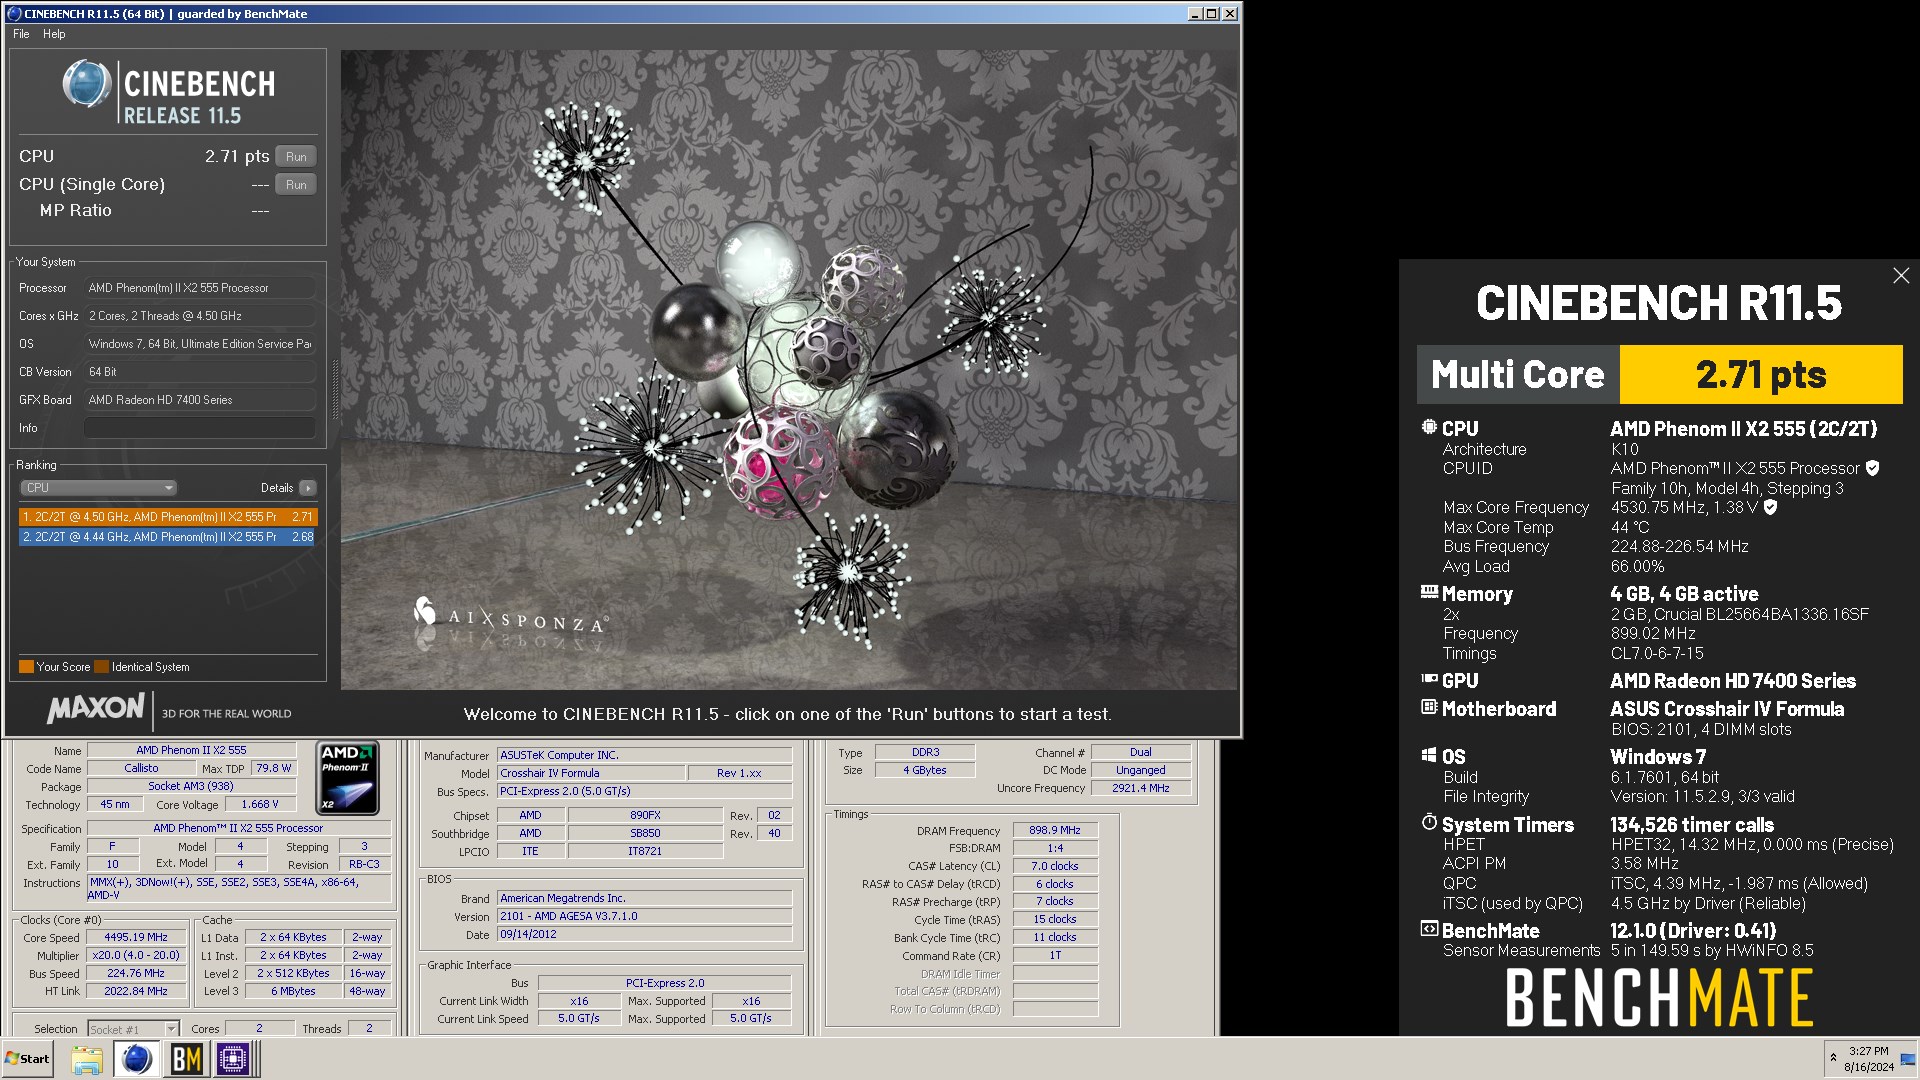1920x1080 pixels.
Task: Click the verified checkmark beside Max Core Frequency
Action: [1770, 507]
